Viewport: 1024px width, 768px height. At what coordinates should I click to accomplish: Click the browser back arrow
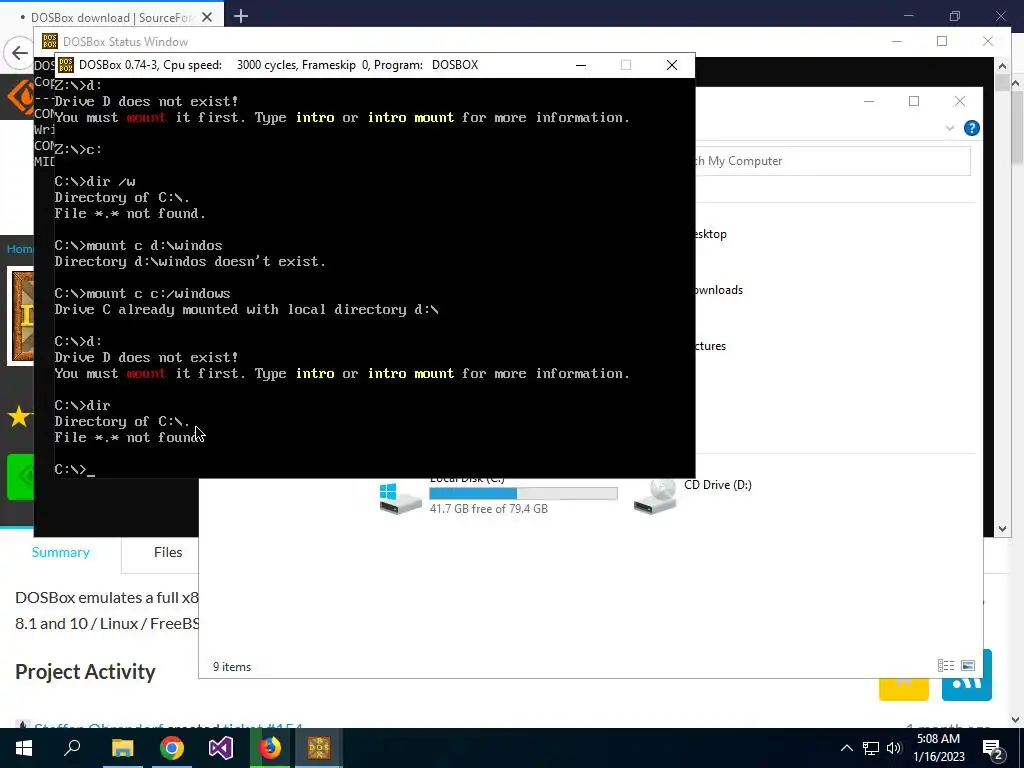pyautogui.click(x=20, y=53)
